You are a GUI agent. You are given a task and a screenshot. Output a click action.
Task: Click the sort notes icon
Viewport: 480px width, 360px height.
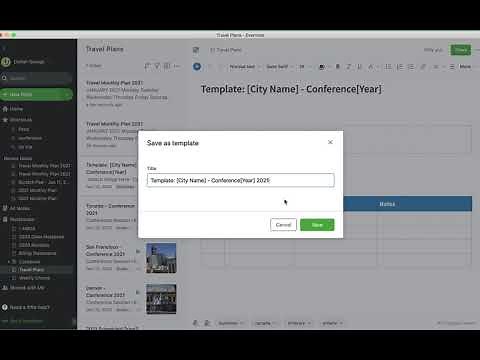pos(147,66)
